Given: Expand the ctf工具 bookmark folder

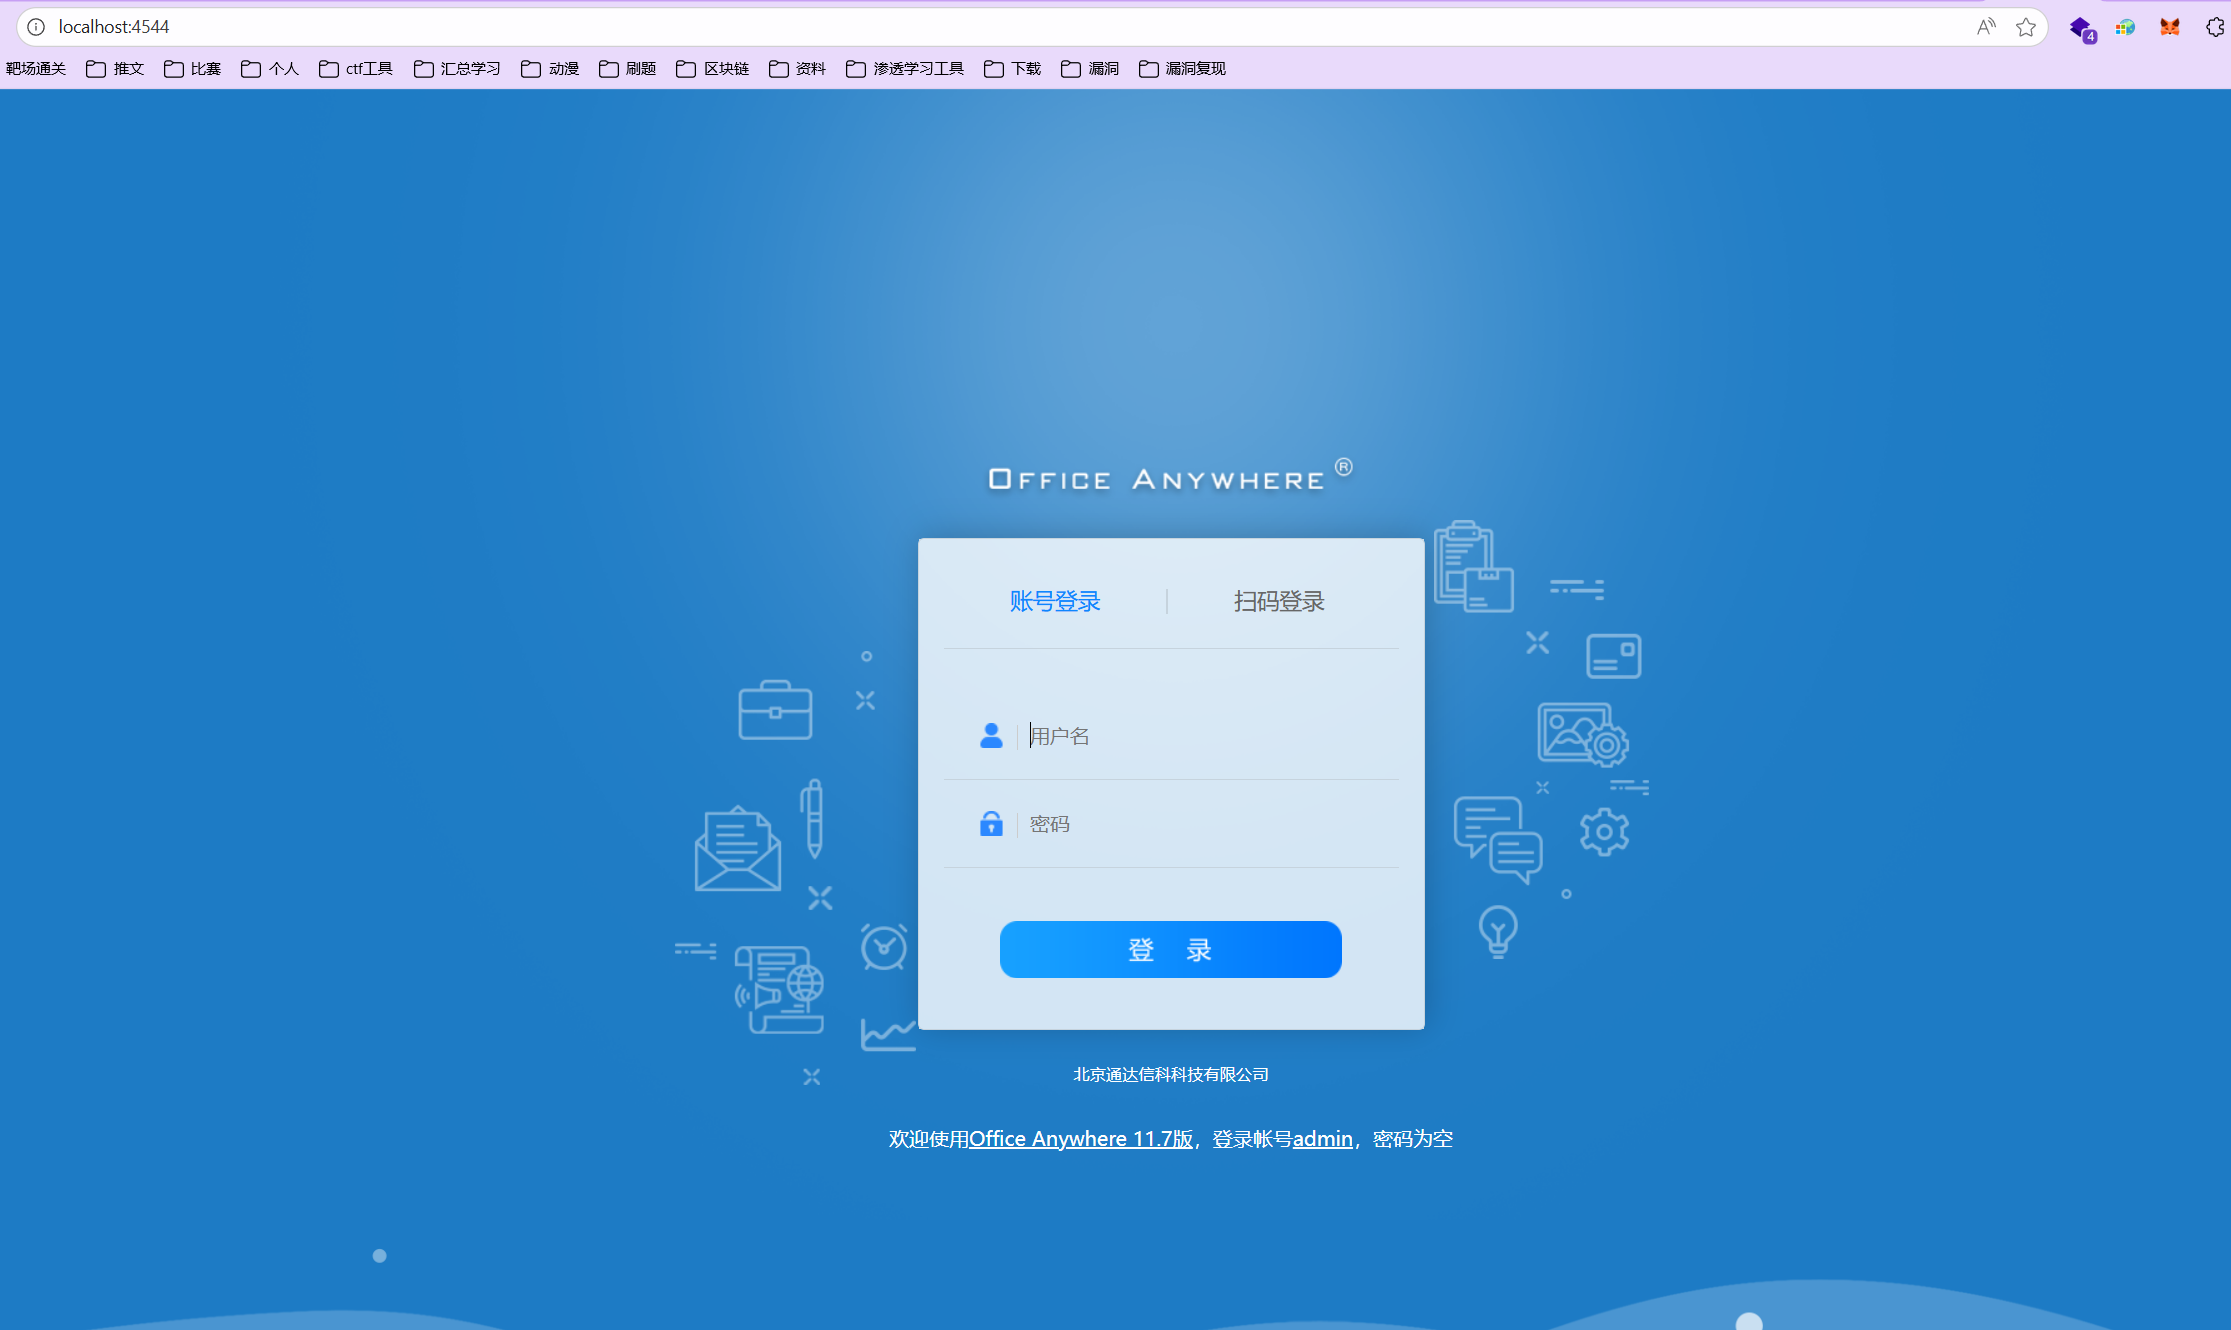Looking at the screenshot, I should [x=356, y=69].
